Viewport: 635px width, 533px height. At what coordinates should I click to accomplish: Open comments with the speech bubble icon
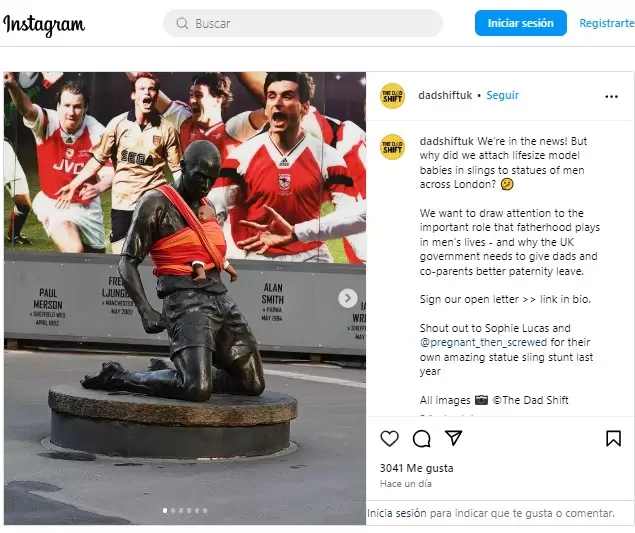coord(421,439)
